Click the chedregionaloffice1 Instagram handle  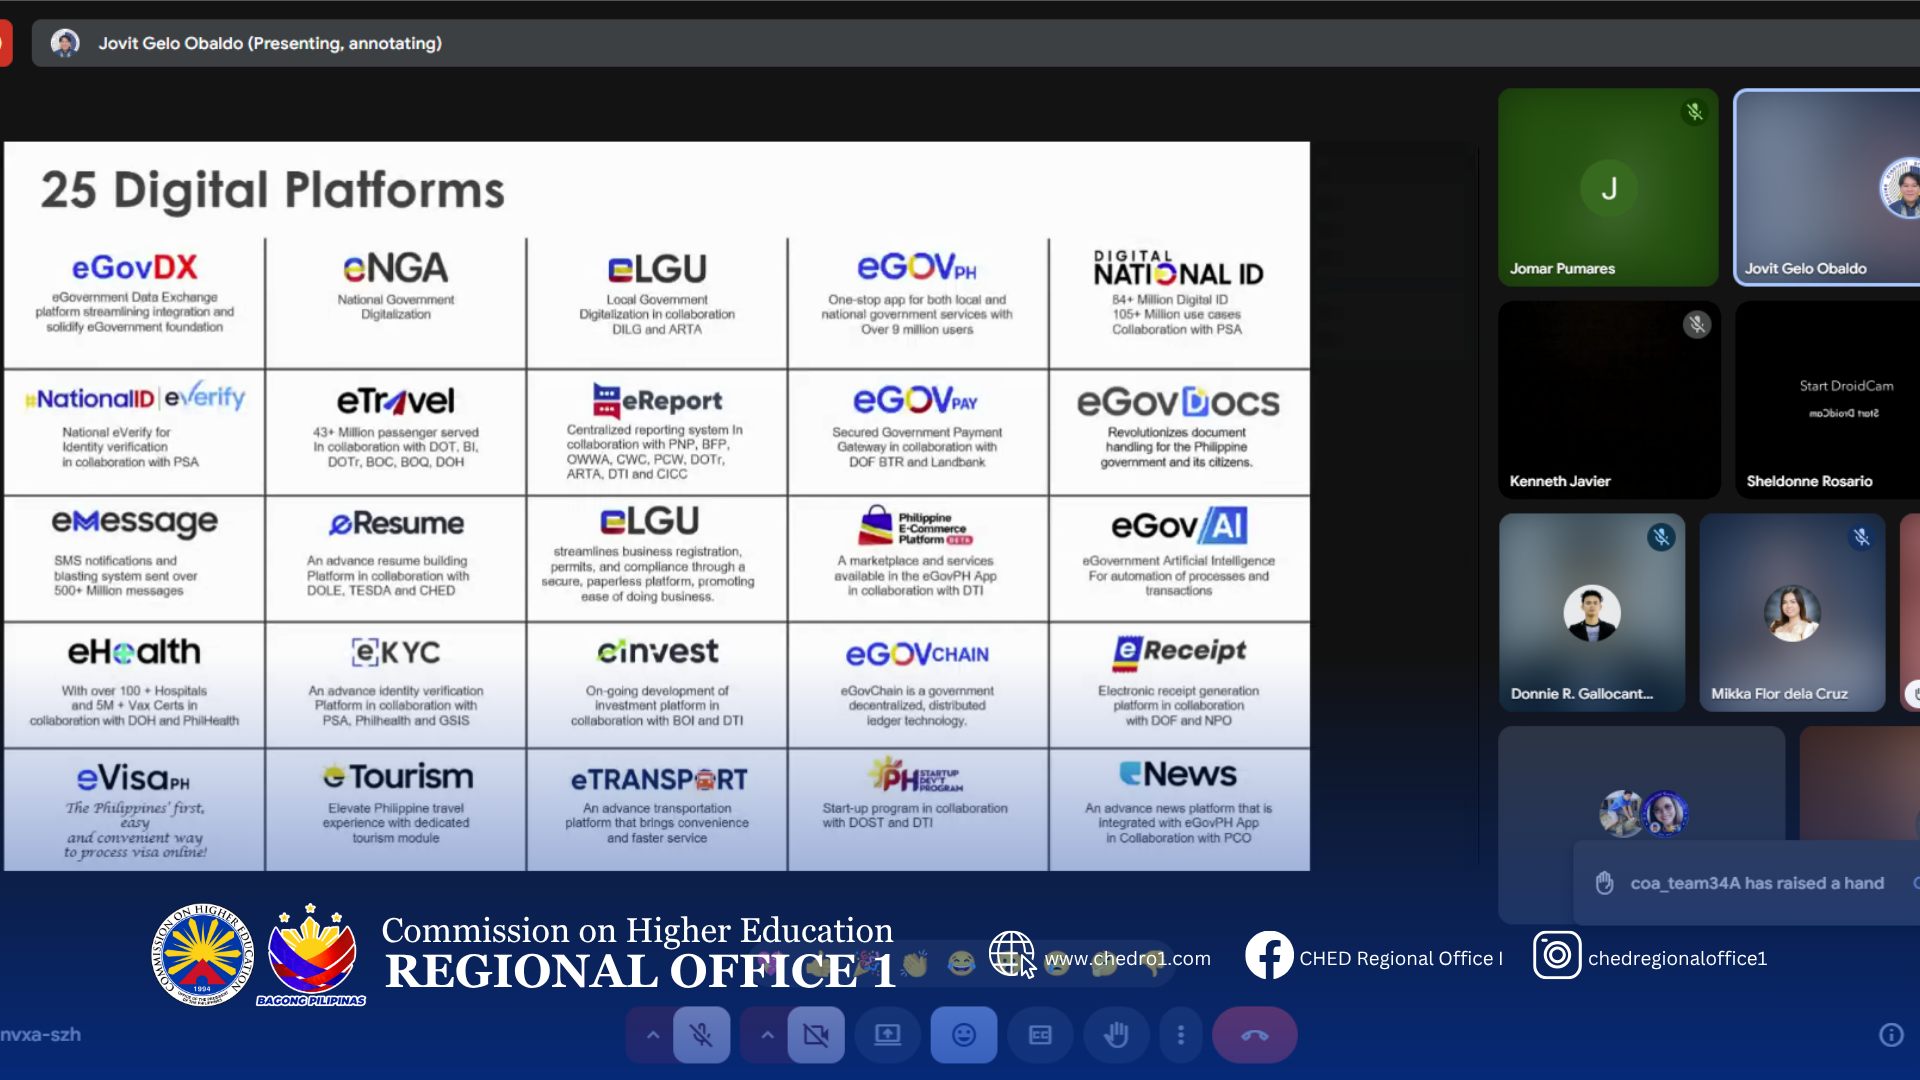click(x=1677, y=958)
